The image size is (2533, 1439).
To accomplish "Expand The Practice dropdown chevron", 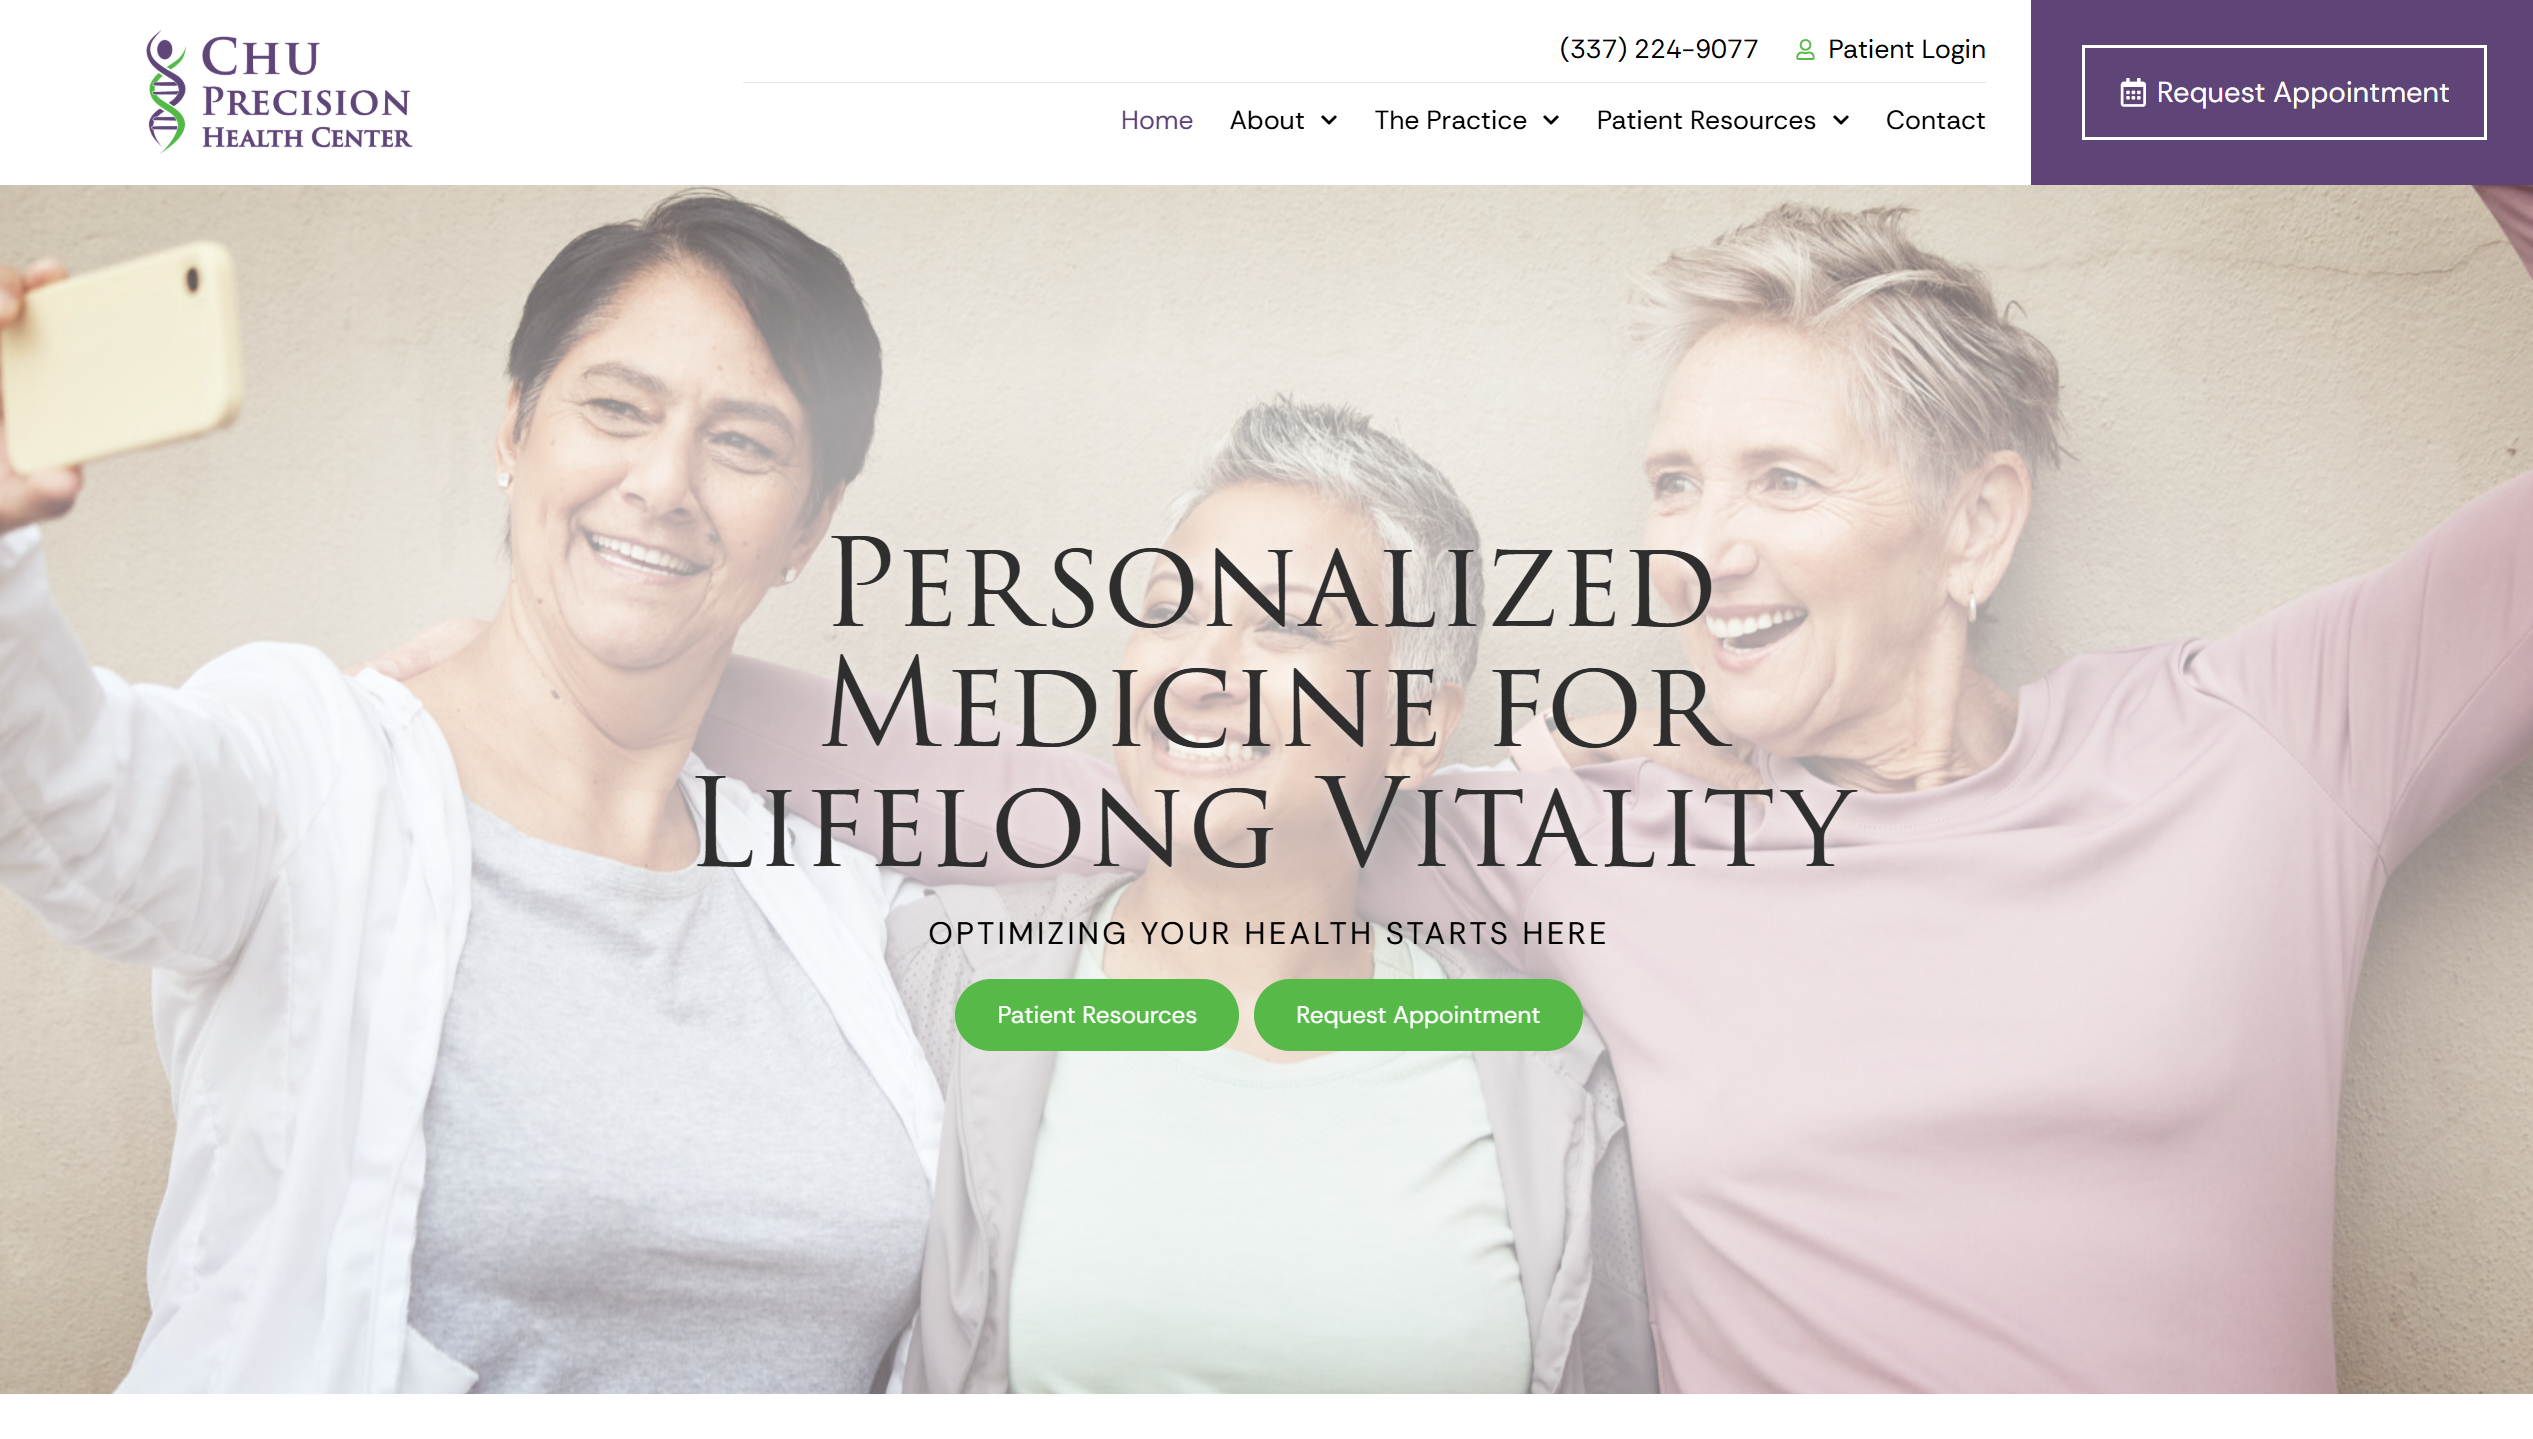I will 1551,121.
